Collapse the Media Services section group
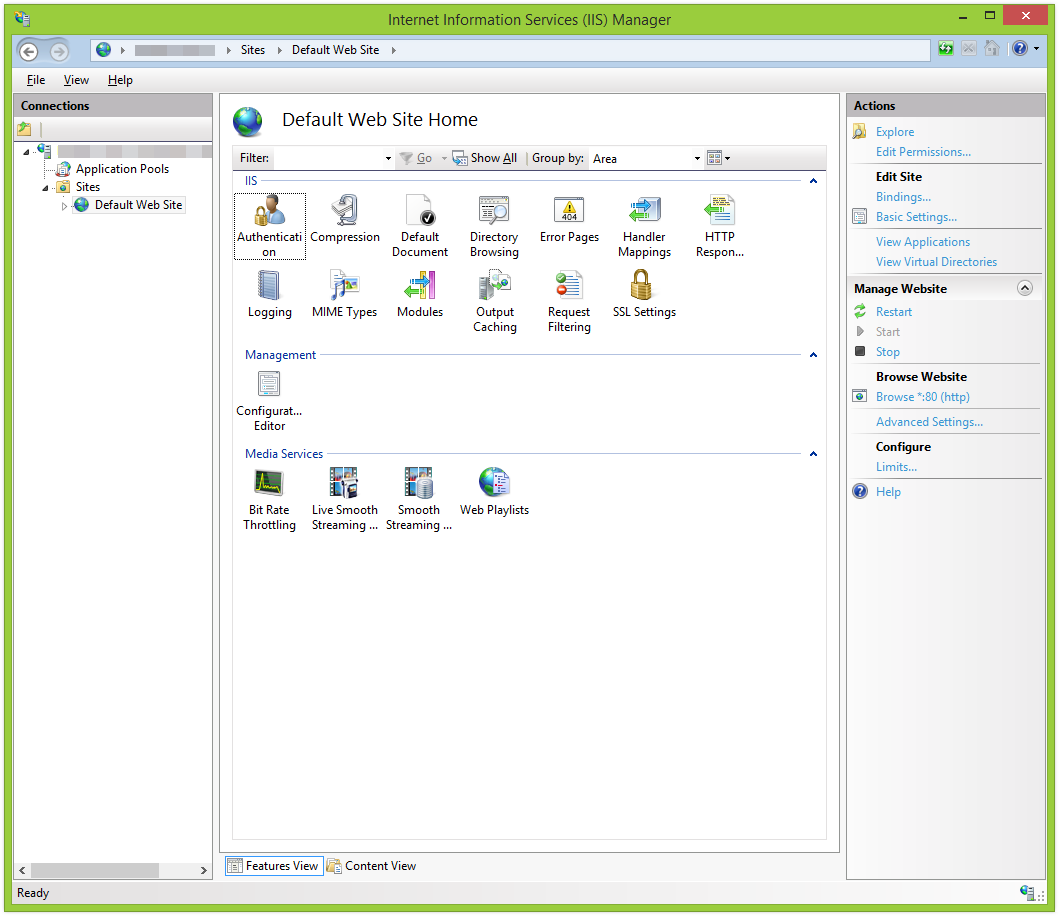This screenshot has width=1059, height=916. (x=813, y=454)
